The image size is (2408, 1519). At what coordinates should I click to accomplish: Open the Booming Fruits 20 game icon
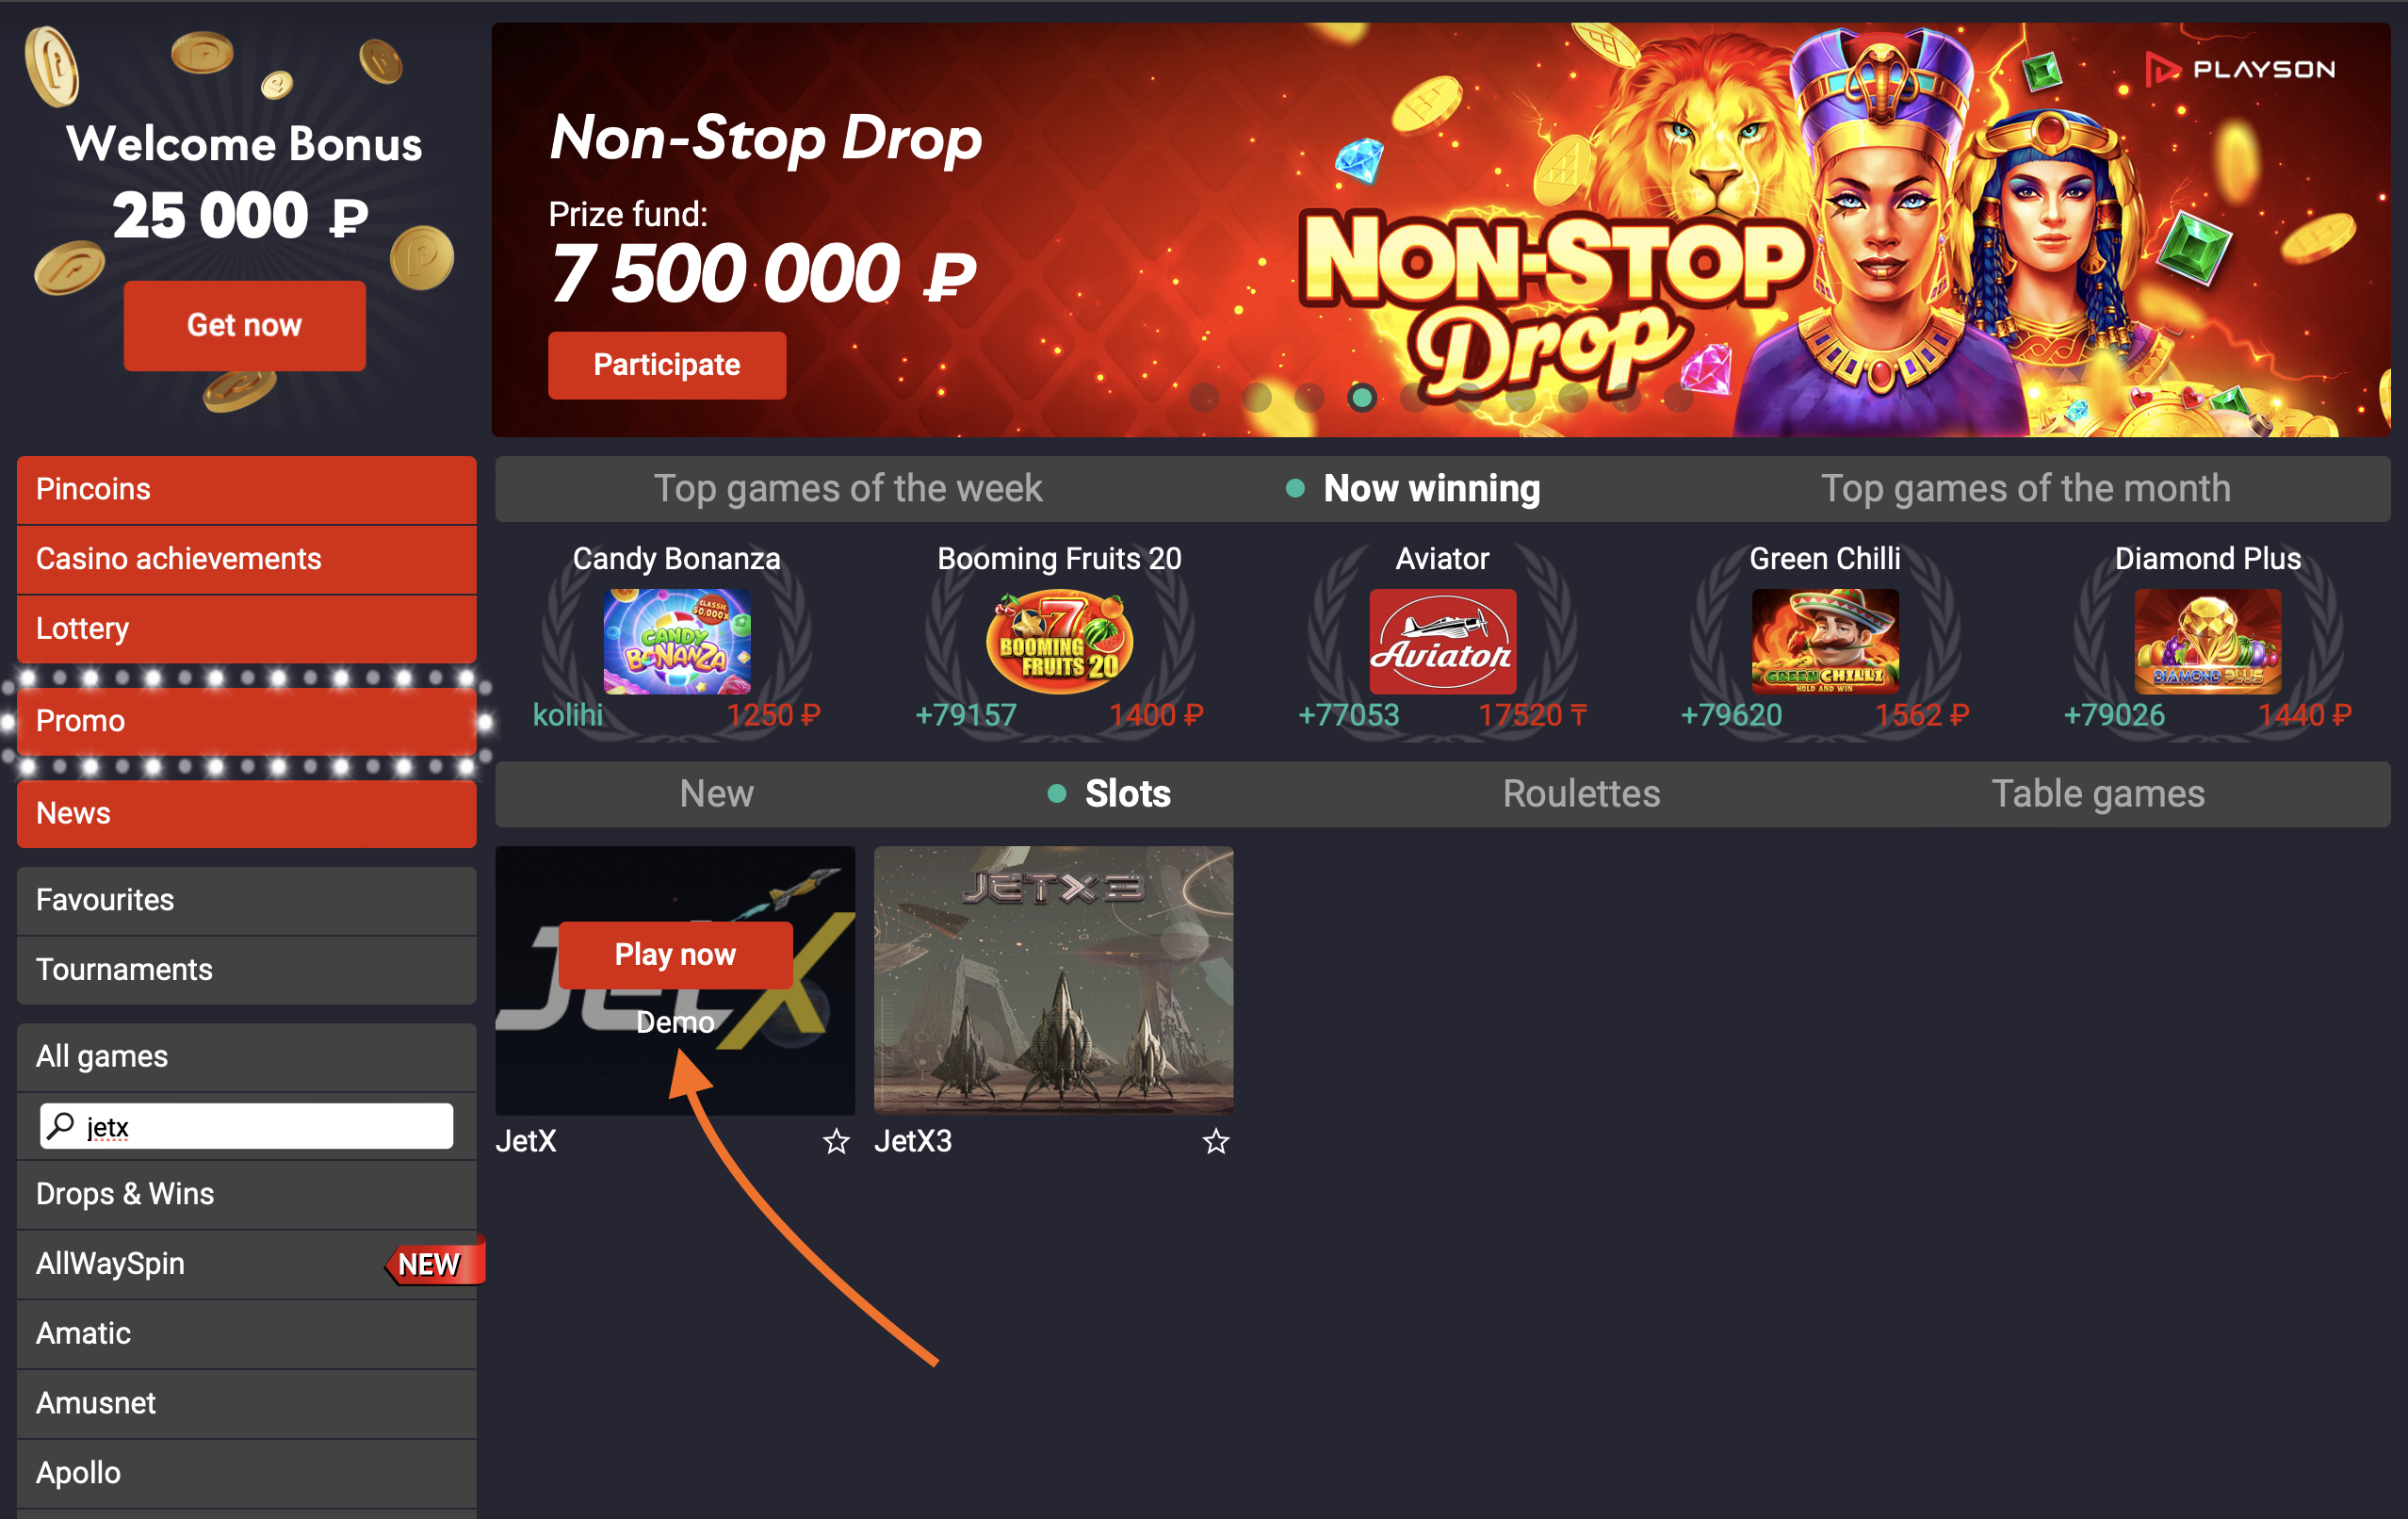(1059, 641)
